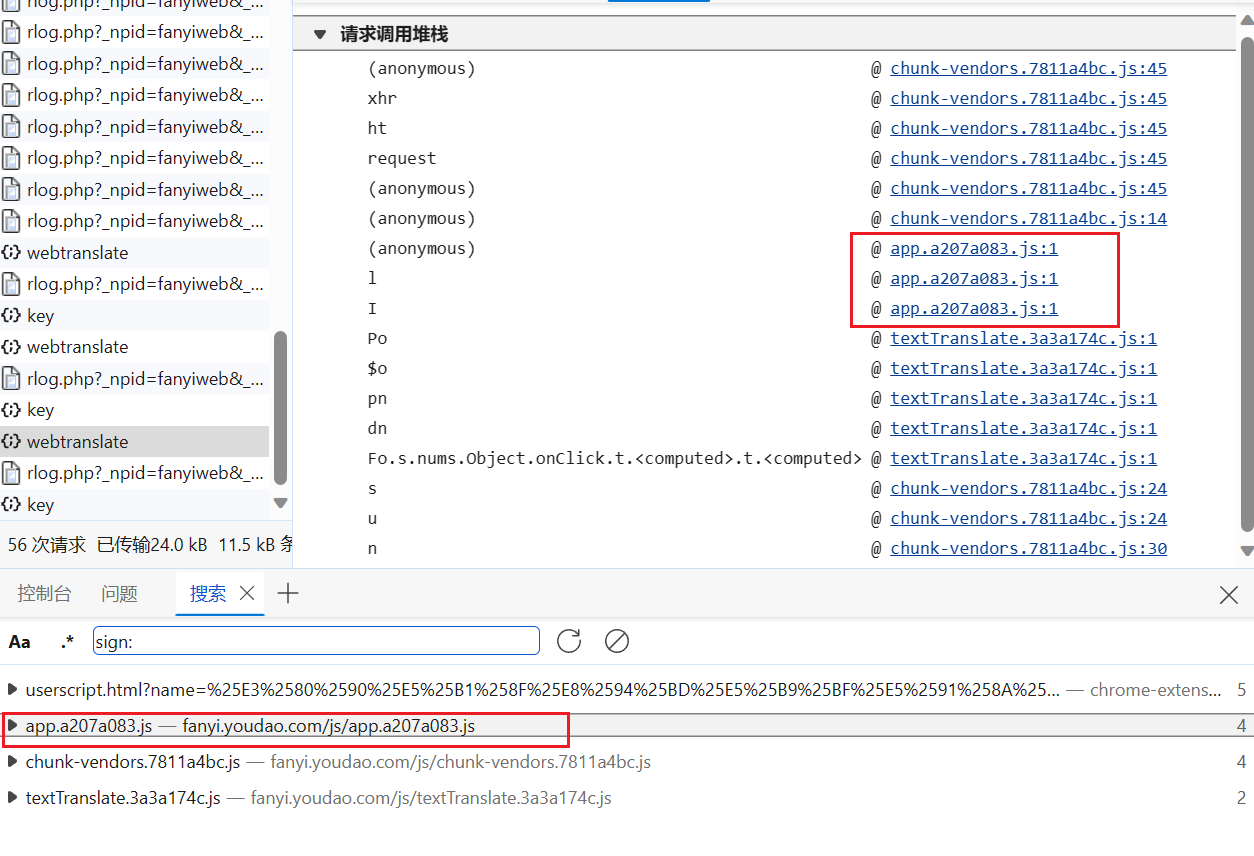Click the fanyi.youdao.com/js/chunk-vendors.7811a4bc.js path text
Screen dimensions: 1254x856
[461, 762]
